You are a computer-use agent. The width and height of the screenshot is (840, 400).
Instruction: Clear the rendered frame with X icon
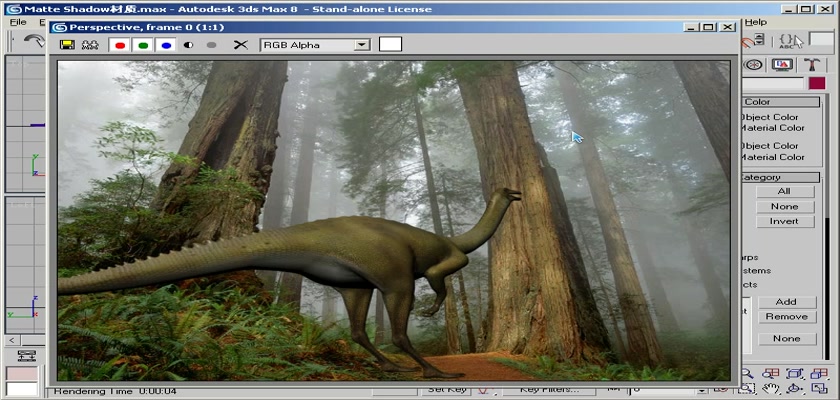pyautogui.click(x=240, y=45)
